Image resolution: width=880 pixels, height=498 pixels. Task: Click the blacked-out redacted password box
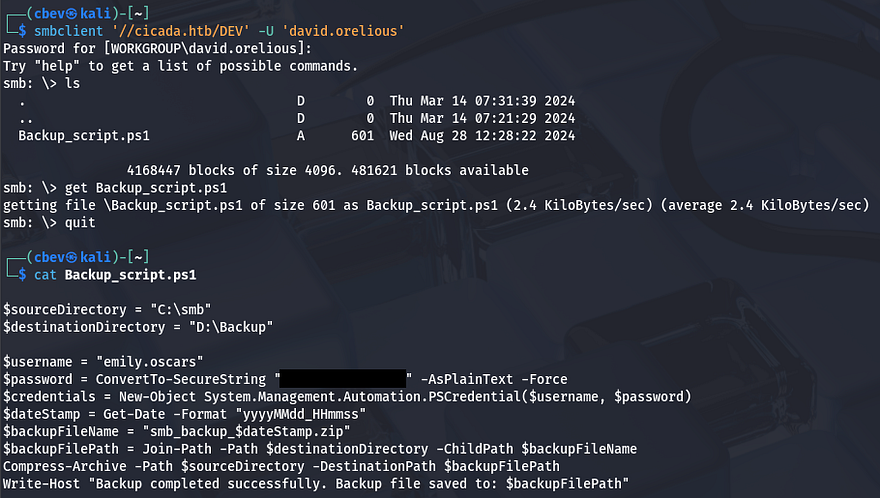(x=343, y=379)
